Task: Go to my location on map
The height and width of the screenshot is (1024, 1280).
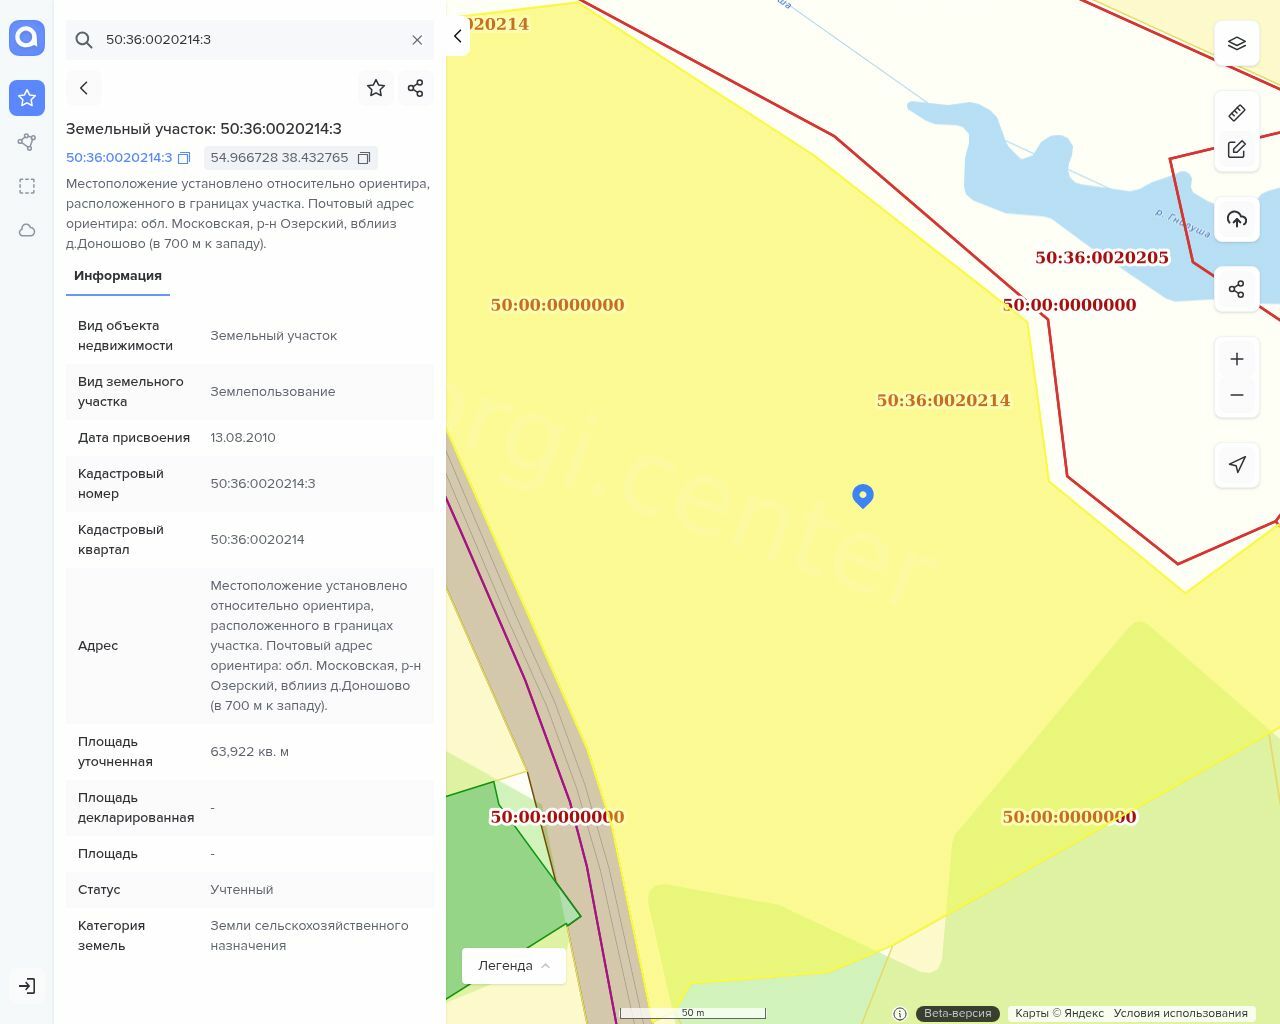Action: coord(1236,464)
